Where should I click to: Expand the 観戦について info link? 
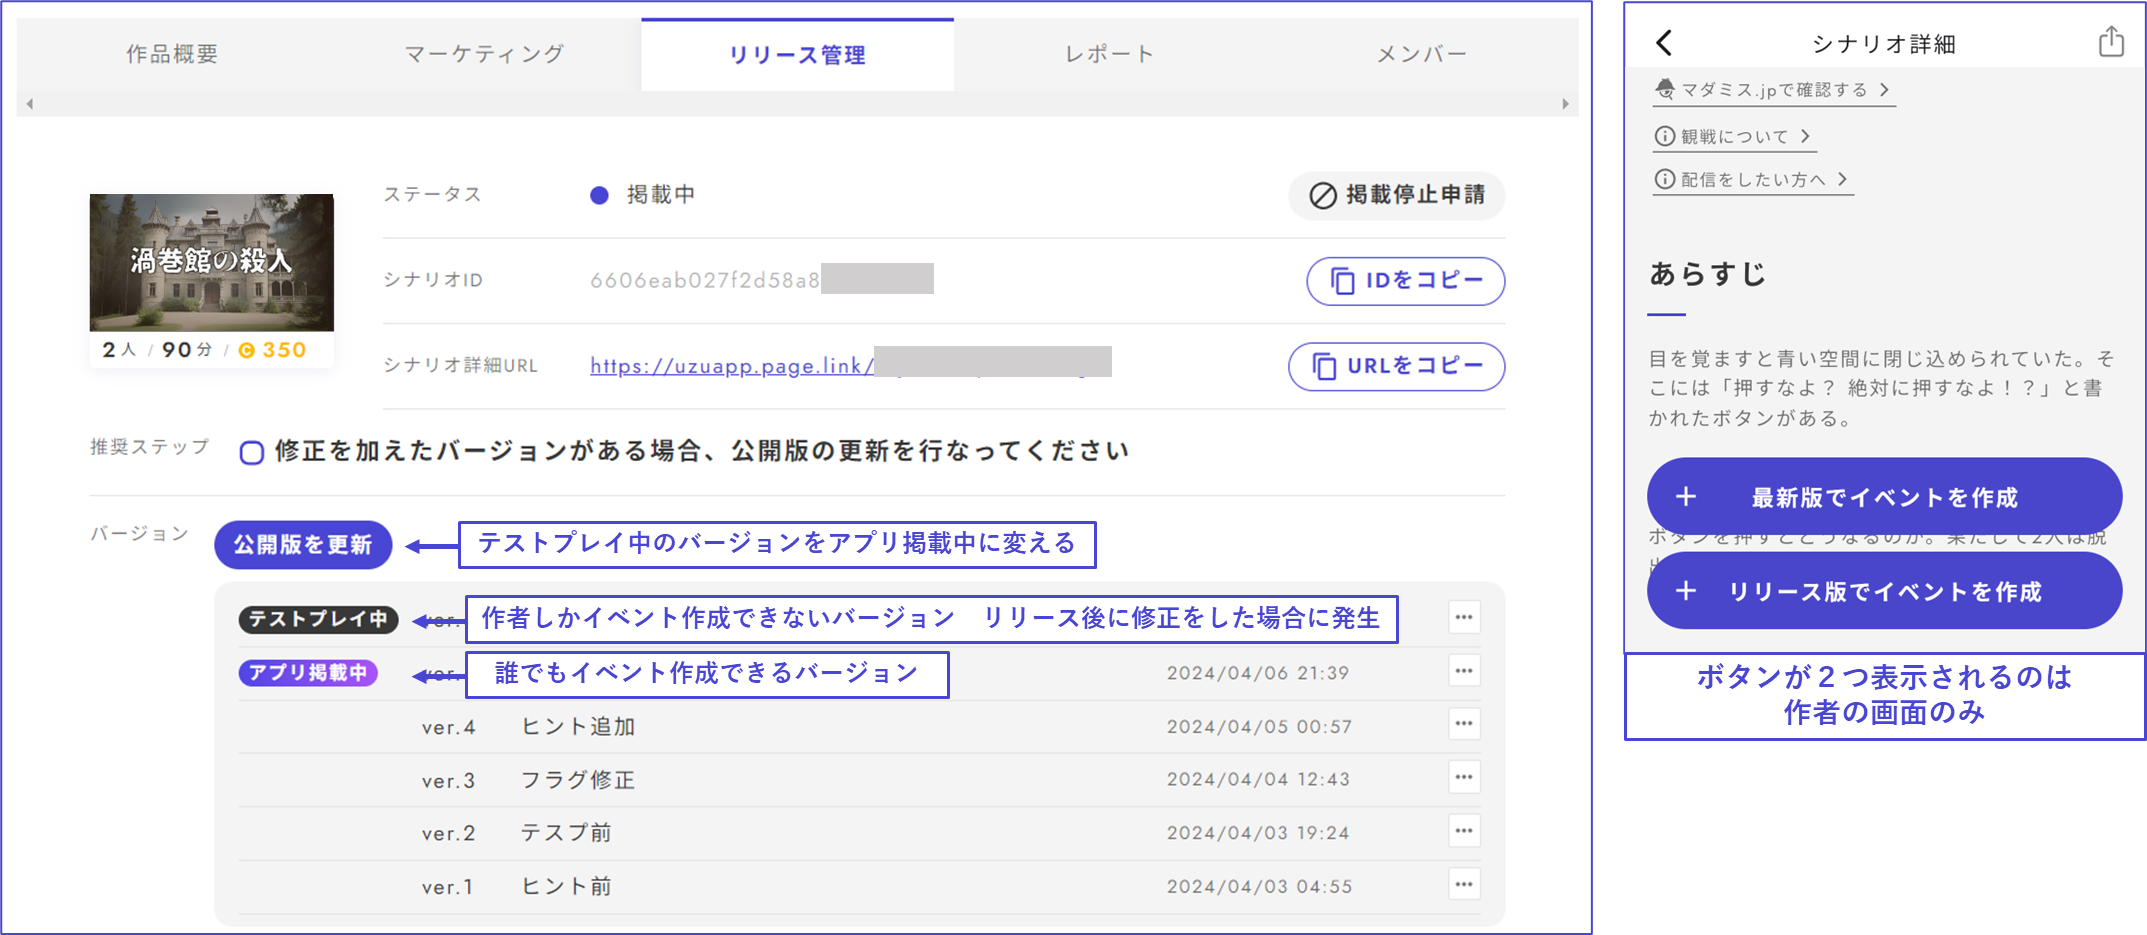pos(1733,137)
